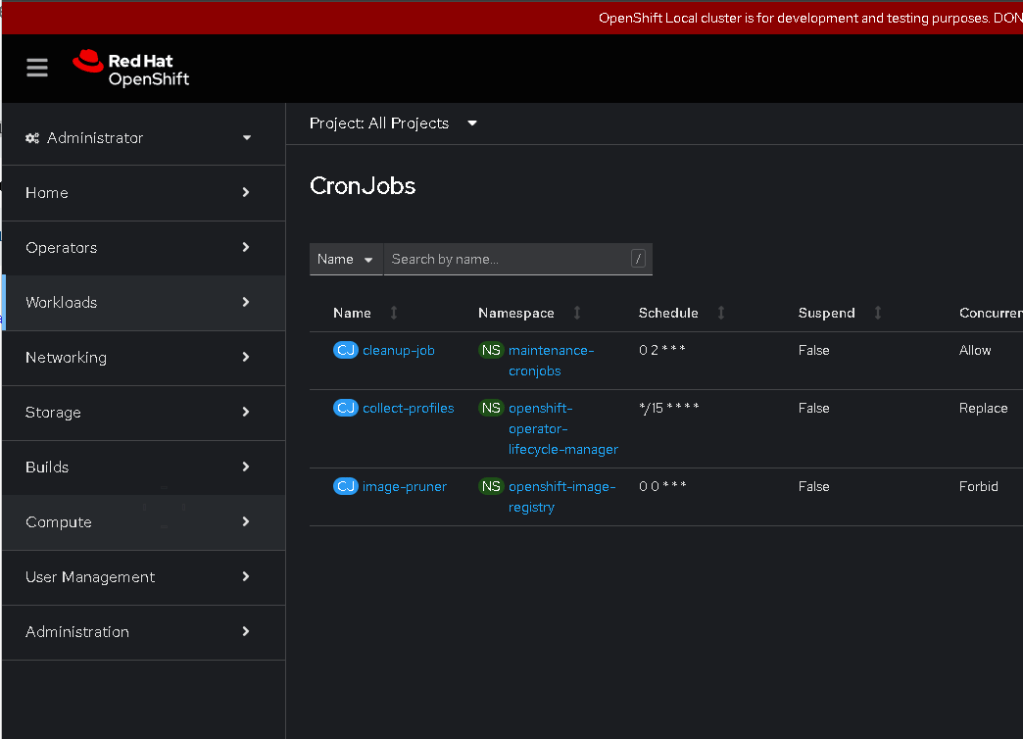Click the CJ badge beside cleanup-job
This screenshot has width=1023, height=739.
tap(346, 350)
